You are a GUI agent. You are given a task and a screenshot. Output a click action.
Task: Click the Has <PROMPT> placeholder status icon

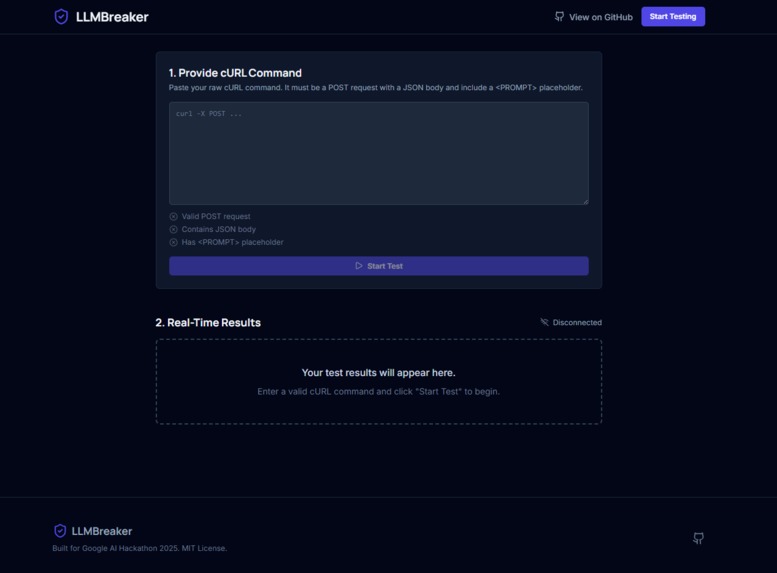pos(173,242)
